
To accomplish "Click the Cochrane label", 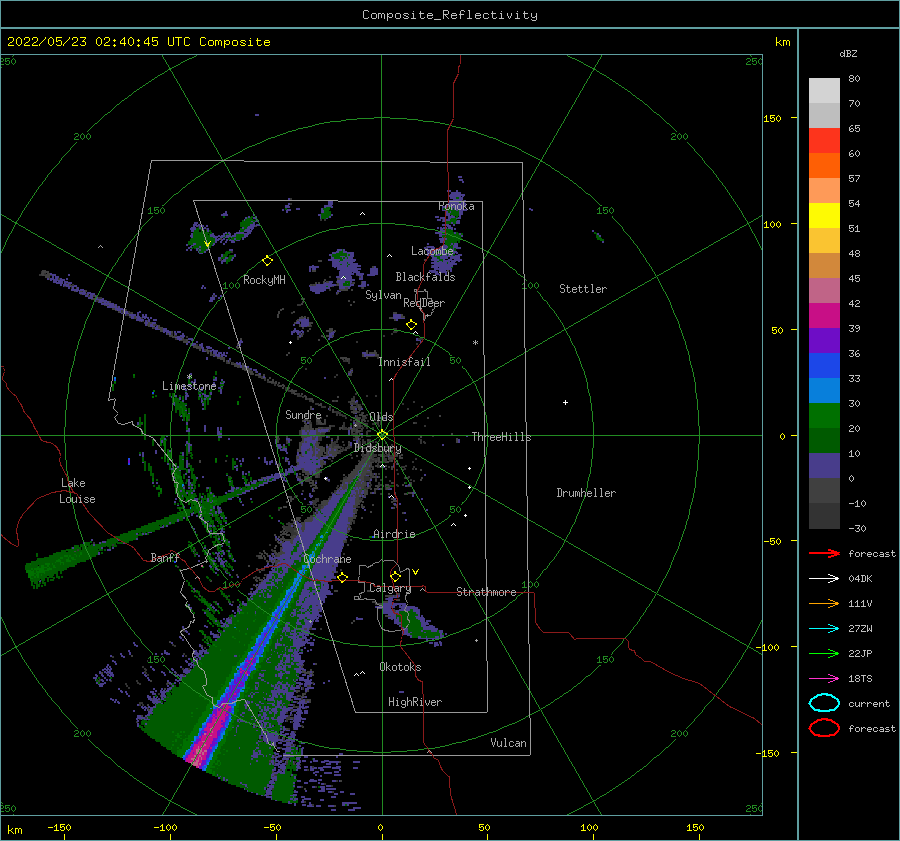I will pos(327,559).
